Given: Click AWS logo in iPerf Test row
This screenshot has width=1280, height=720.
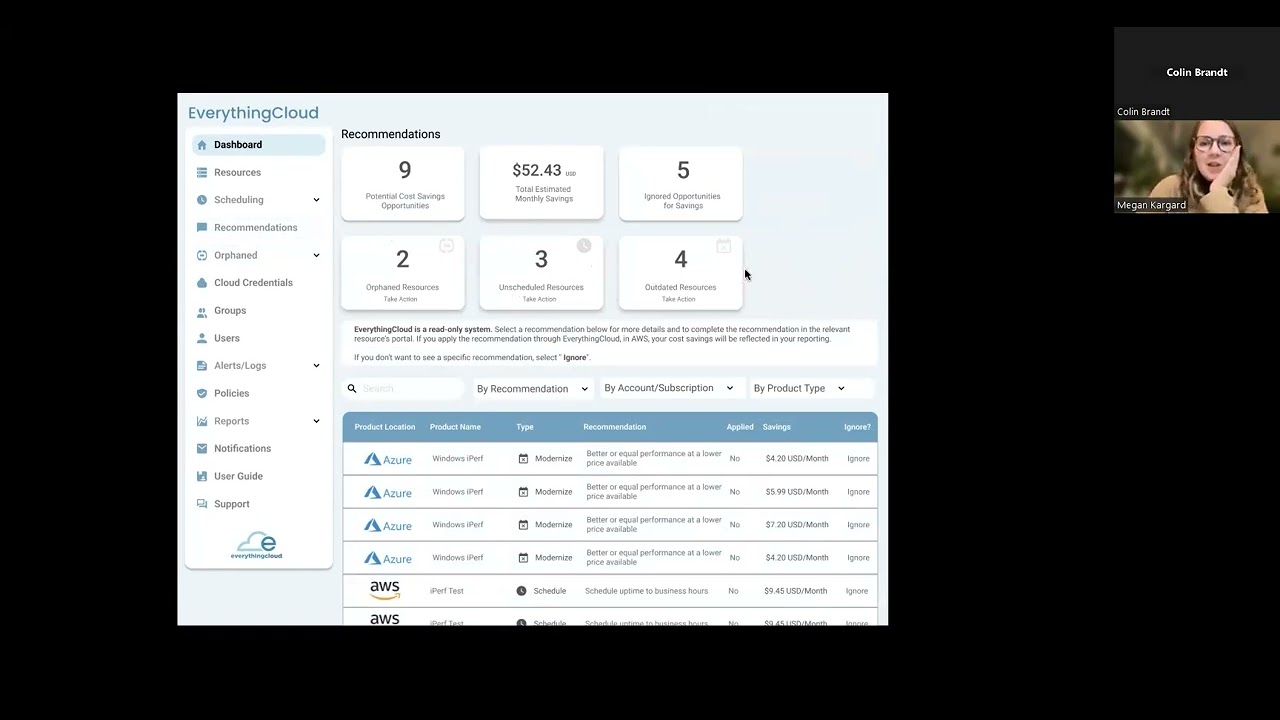Looking at the screenshot, I should pos(385,591).
